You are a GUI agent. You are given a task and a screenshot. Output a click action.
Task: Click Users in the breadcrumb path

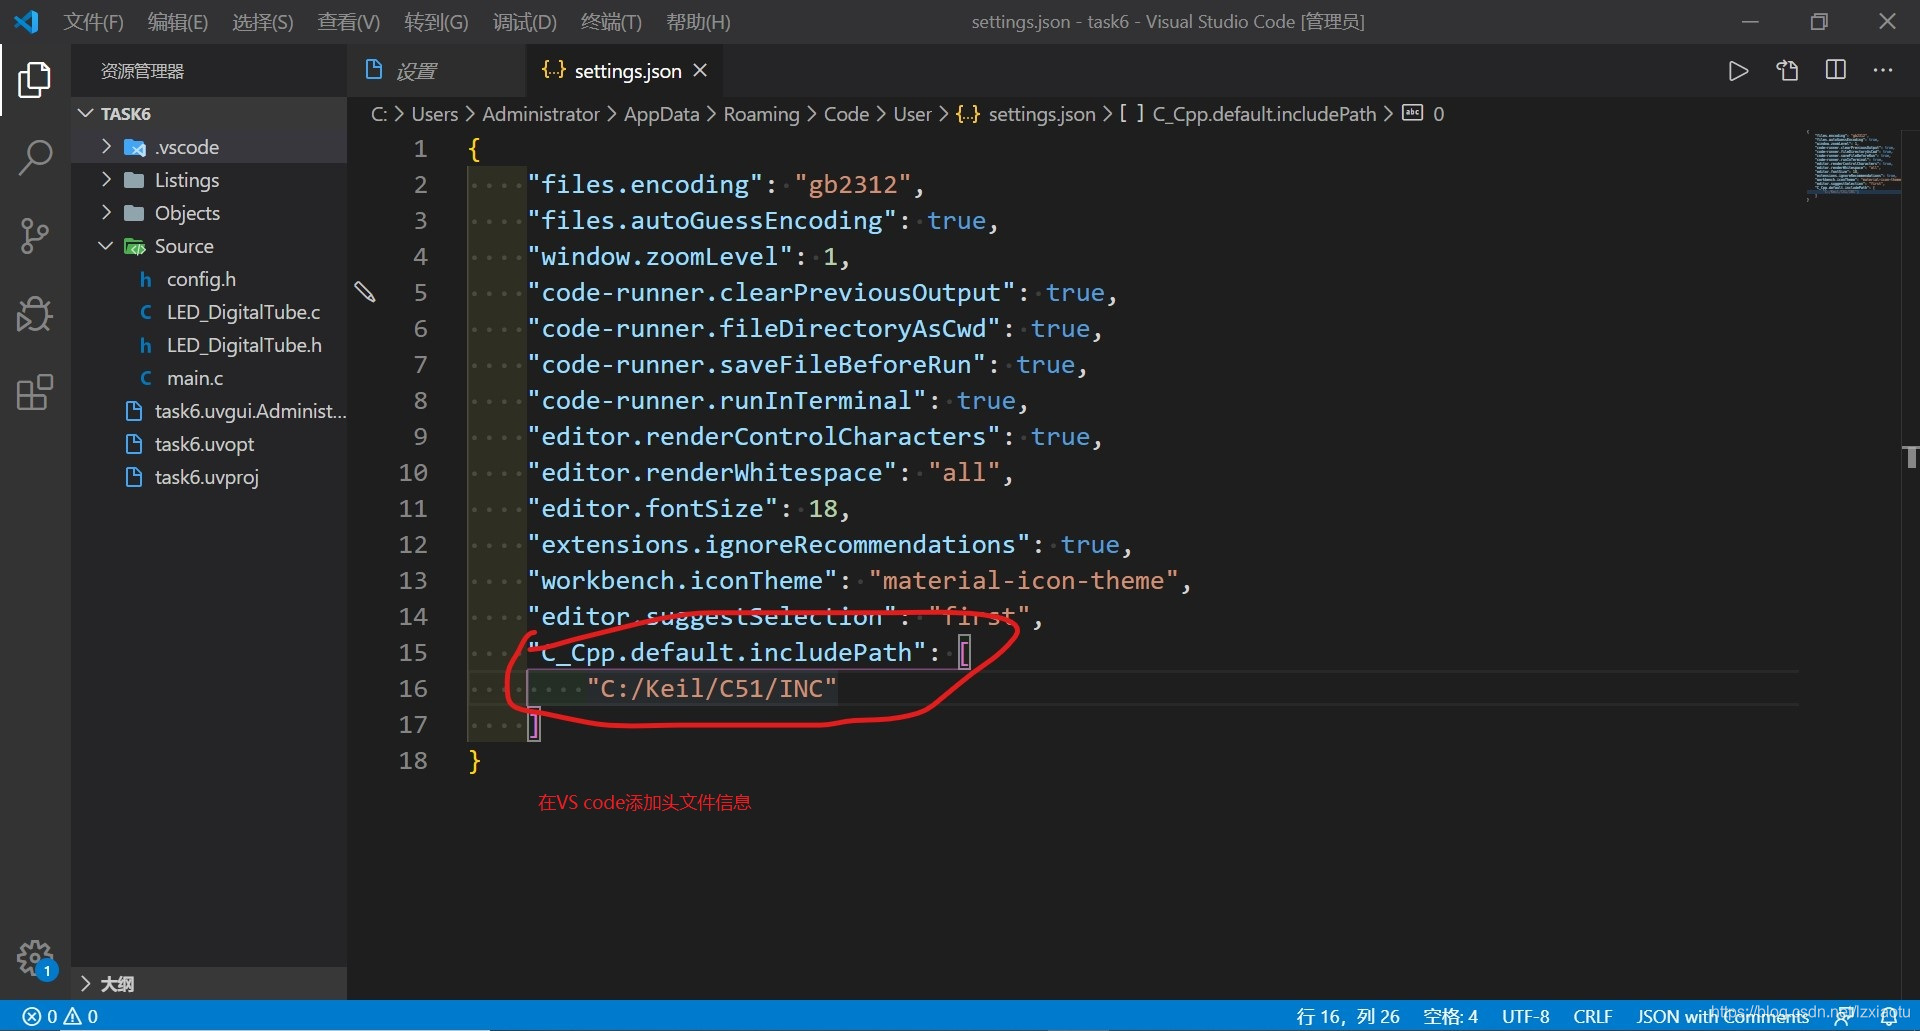(x=434, y=114)
